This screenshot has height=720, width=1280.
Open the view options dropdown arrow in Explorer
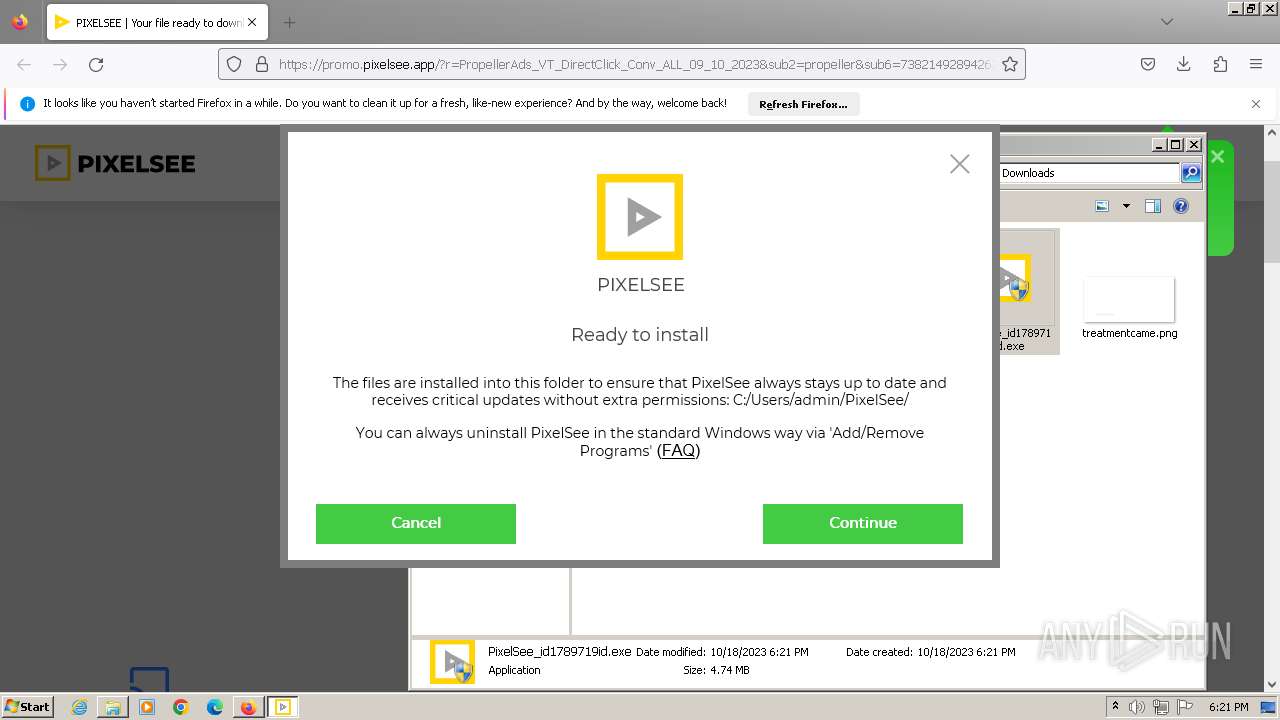pyautogui.click(x=1126, y=206)
